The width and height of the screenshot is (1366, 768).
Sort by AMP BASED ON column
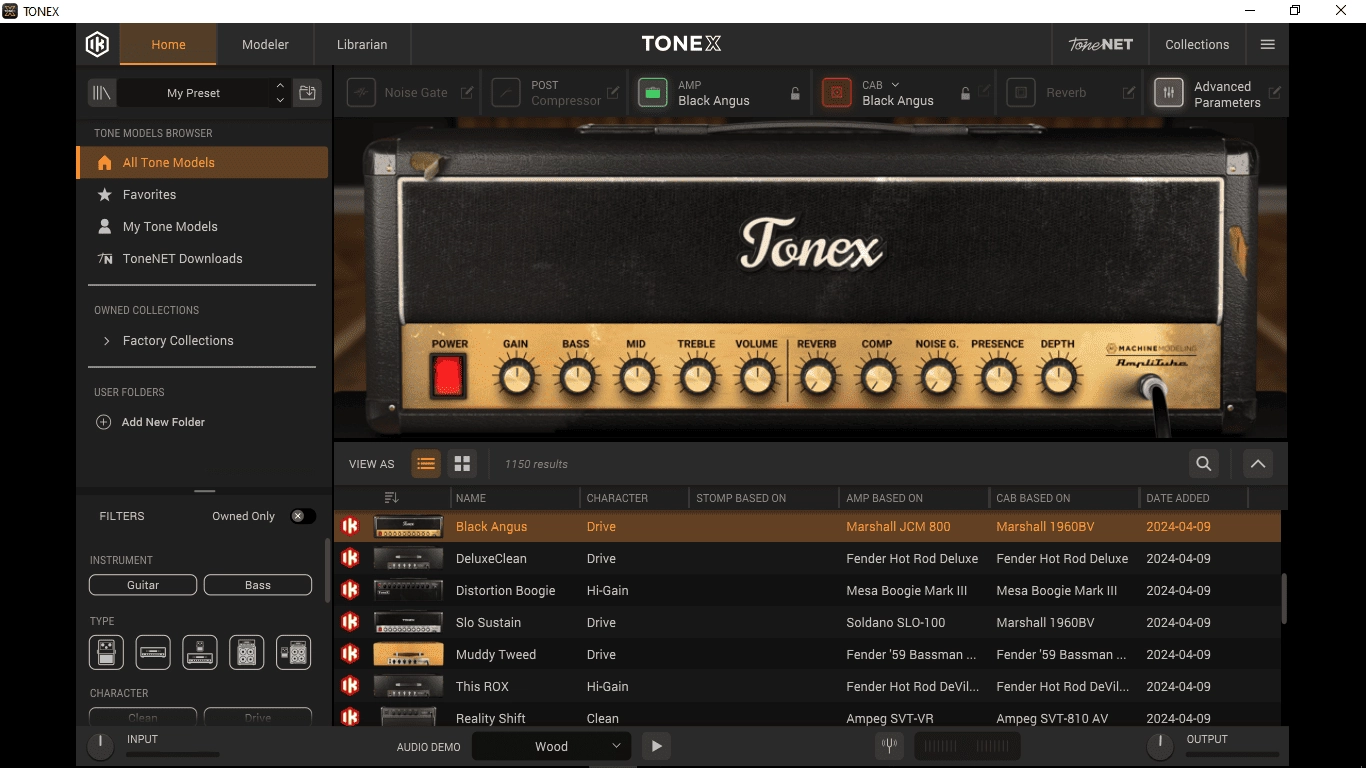(885, 498)
